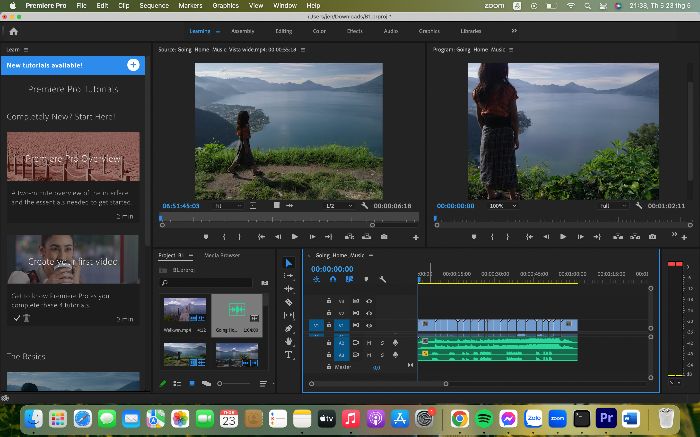
Task: Switch to Audio workspace tab
Action: click(x=391, y=31)
